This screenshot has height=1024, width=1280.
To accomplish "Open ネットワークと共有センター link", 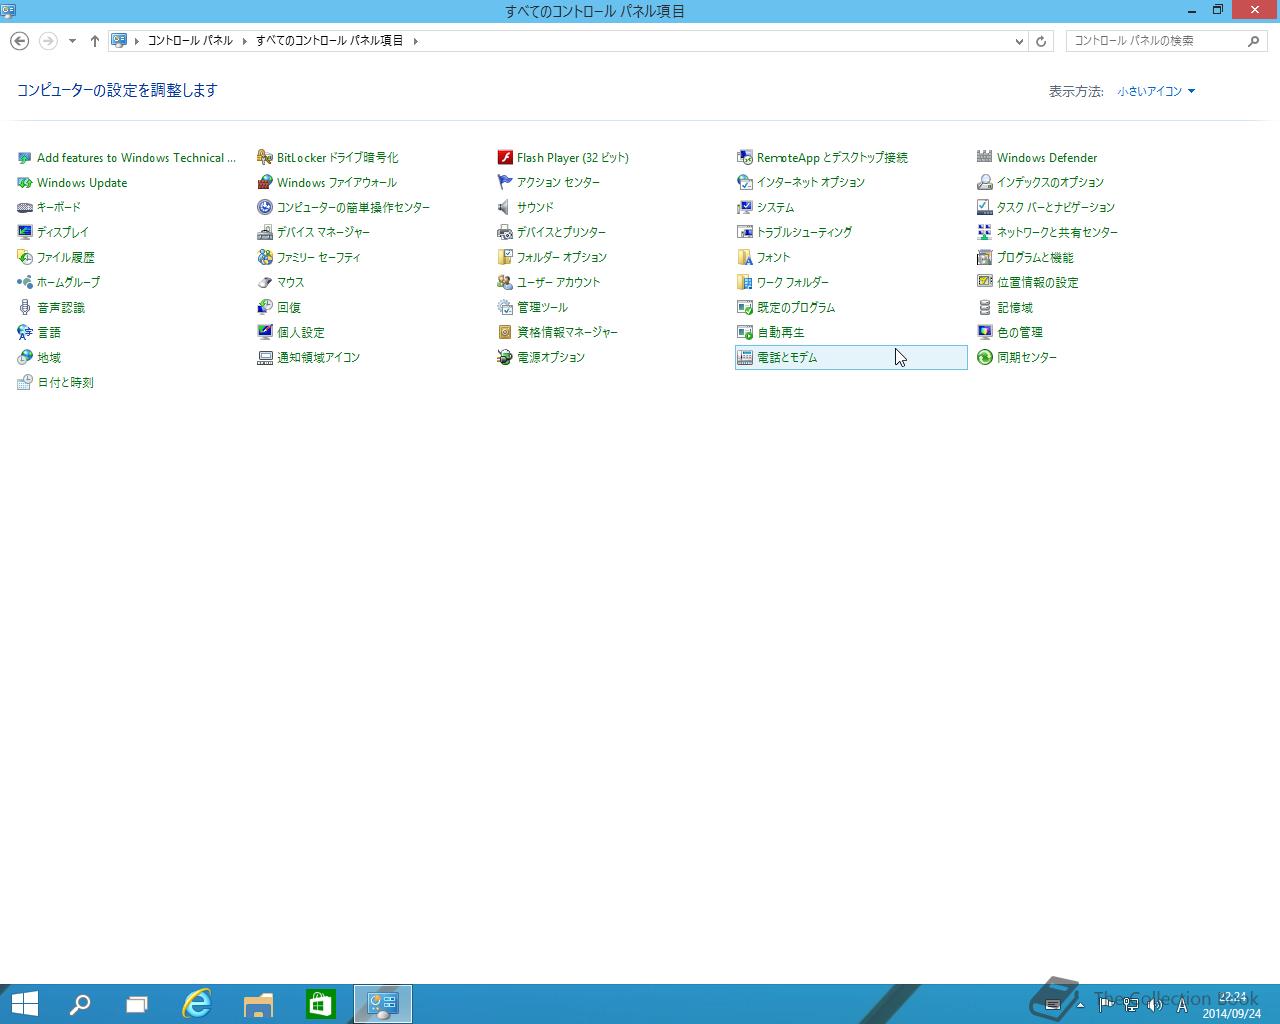I will tap(1057, 232).
